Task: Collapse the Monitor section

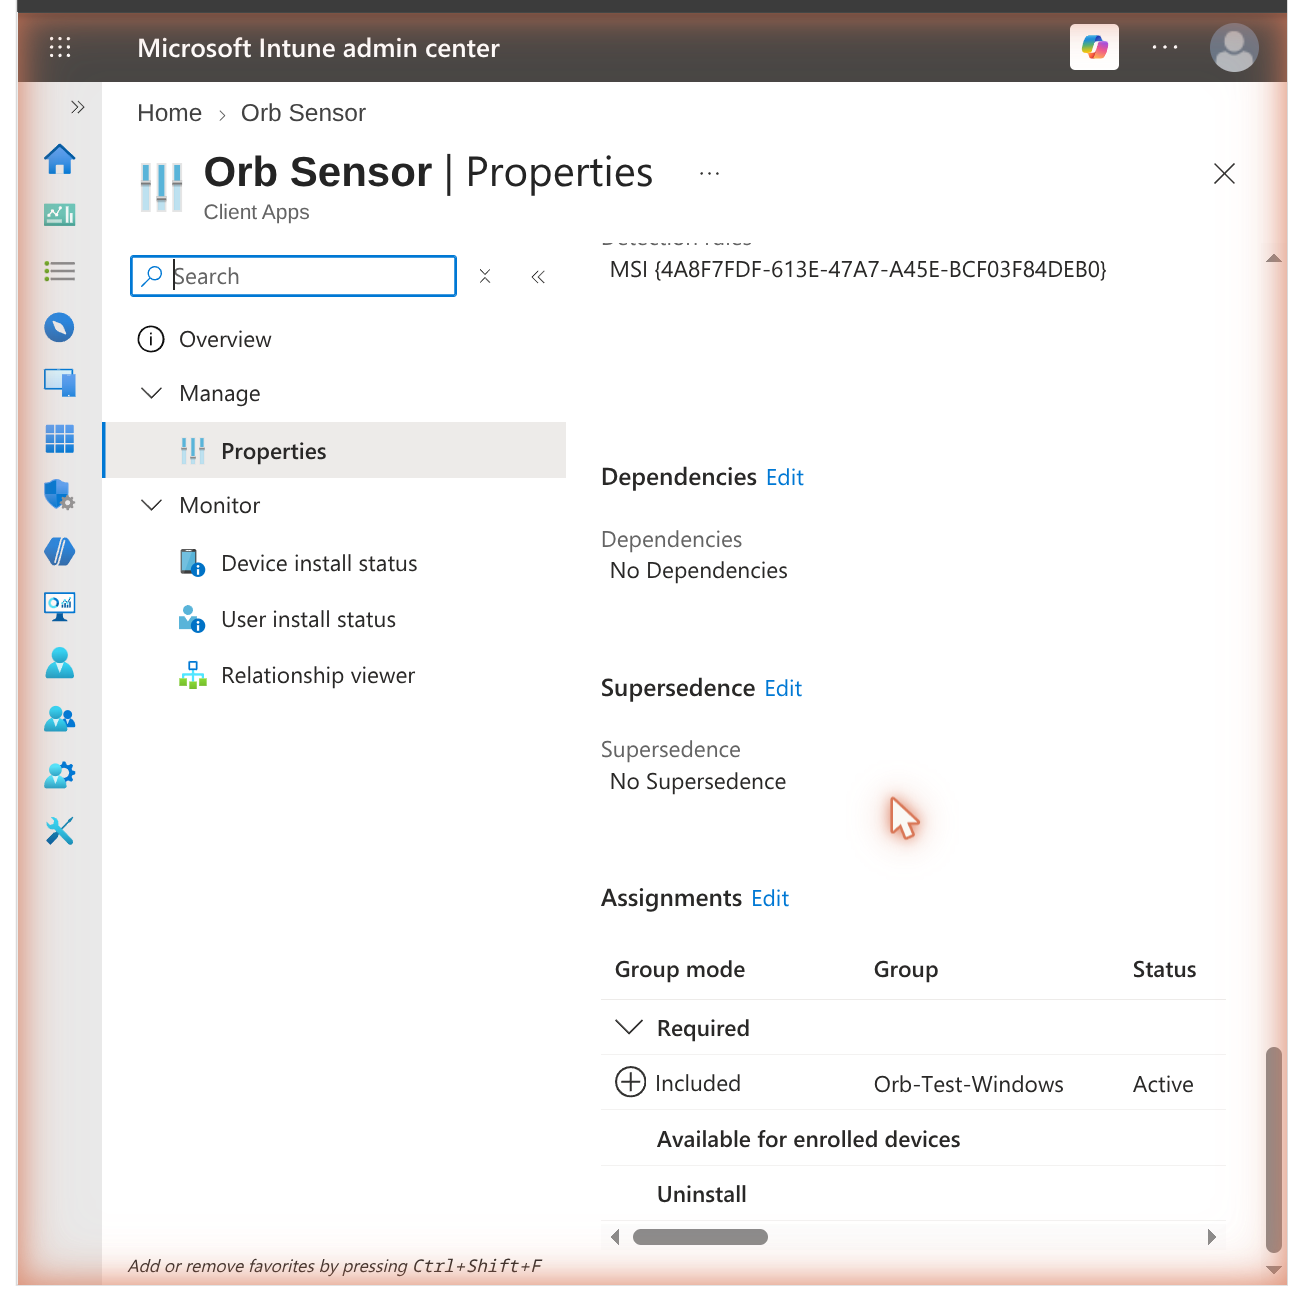Action: 151,505
